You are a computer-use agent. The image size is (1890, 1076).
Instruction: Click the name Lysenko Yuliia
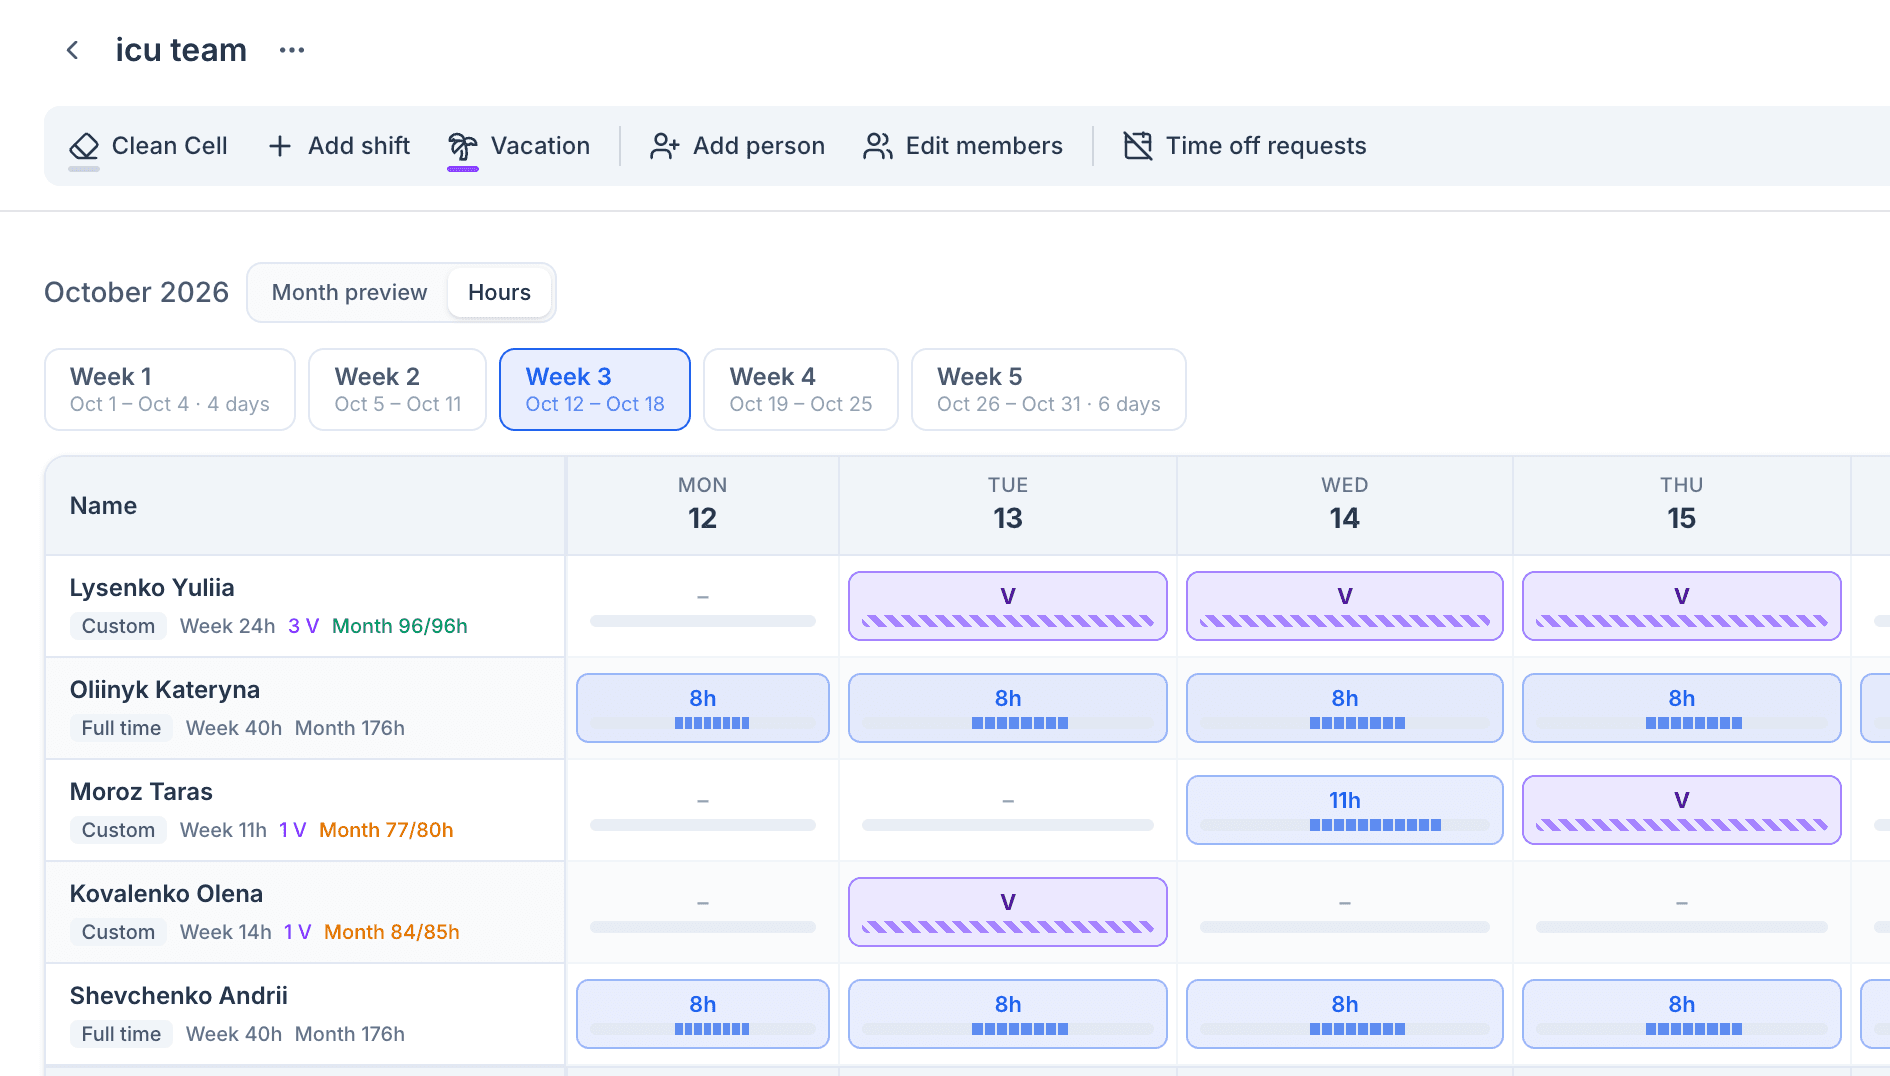(152, 588)
